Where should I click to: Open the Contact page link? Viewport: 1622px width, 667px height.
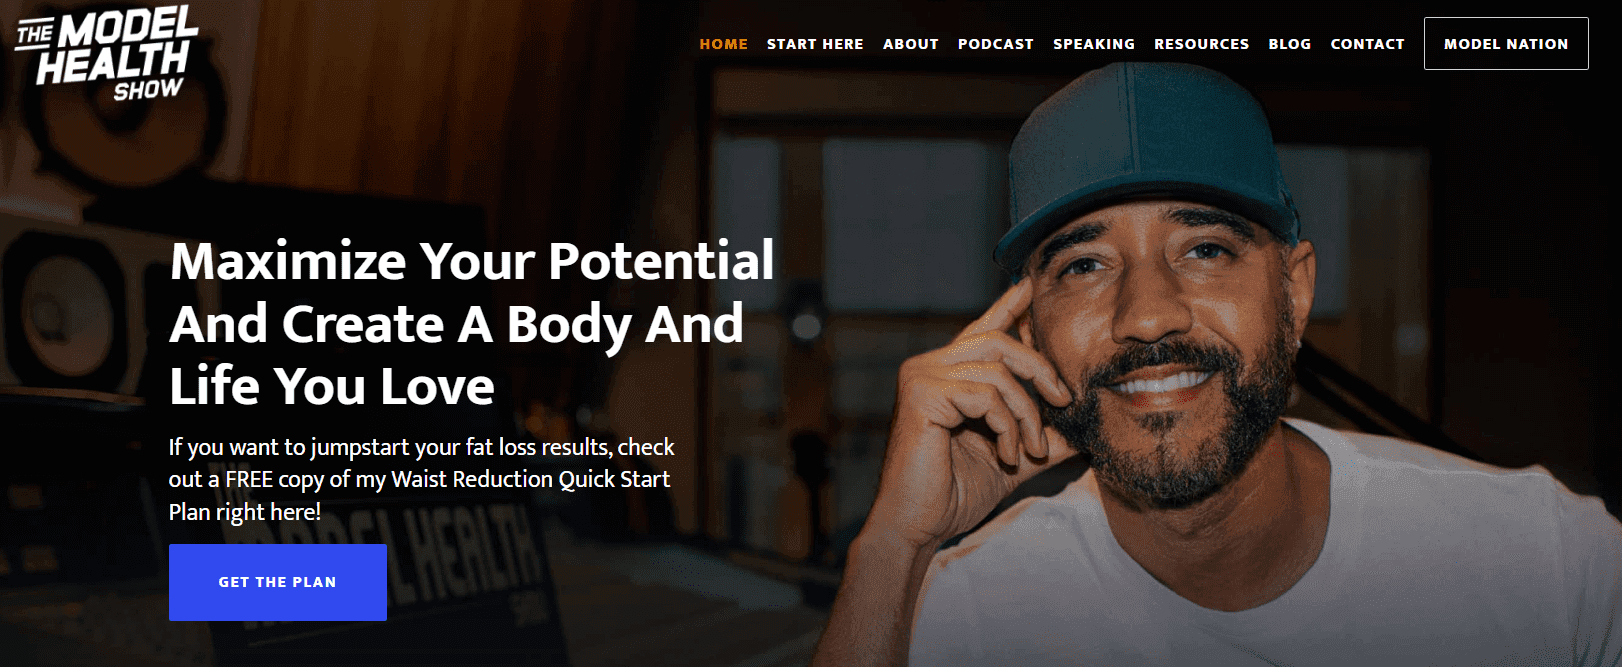pos(1367,44)
